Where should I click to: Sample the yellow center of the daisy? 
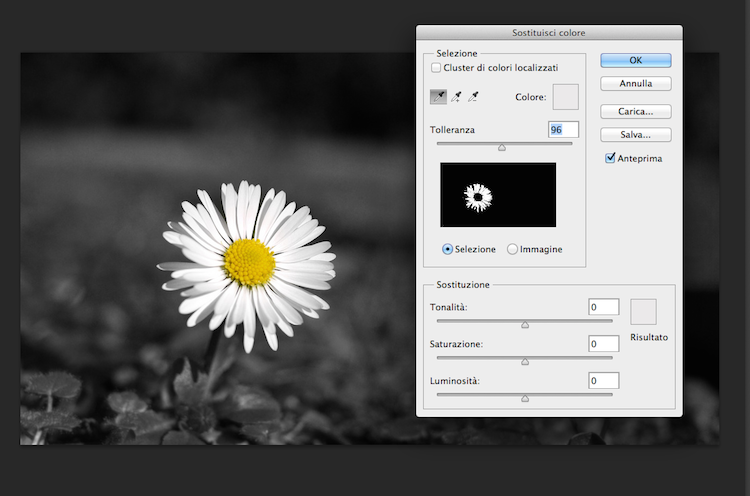(249, 263)
